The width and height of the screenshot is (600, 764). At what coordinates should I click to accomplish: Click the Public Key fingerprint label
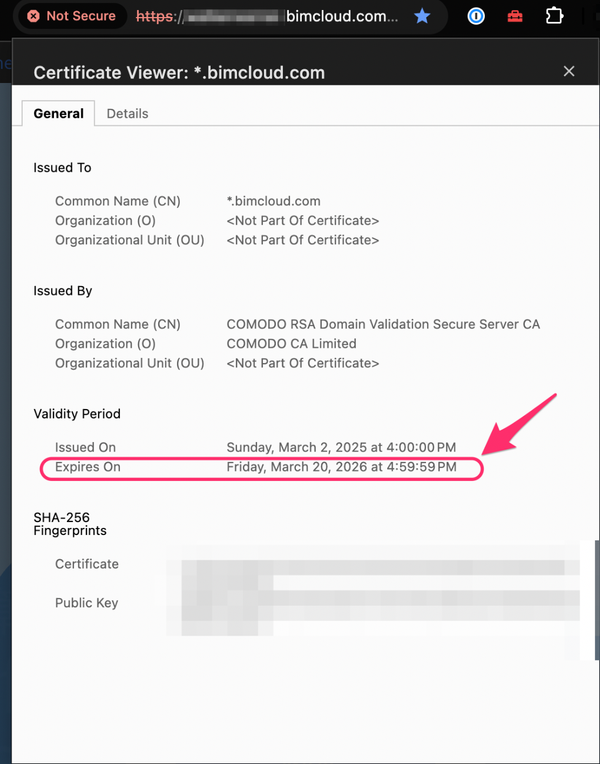pyautogui.click(x=87, y=603)
